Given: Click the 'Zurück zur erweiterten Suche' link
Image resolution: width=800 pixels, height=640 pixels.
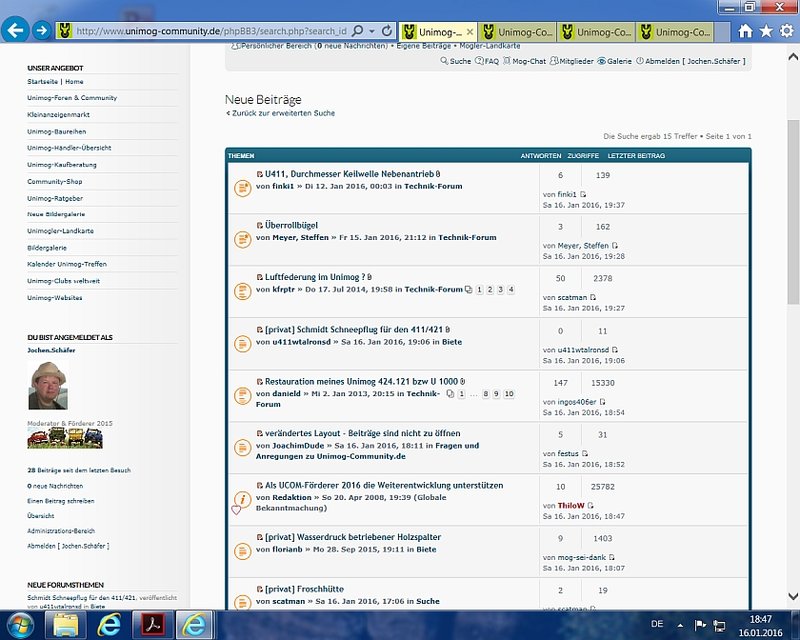Looking at the screenshot, I should [x=280, y=113].
